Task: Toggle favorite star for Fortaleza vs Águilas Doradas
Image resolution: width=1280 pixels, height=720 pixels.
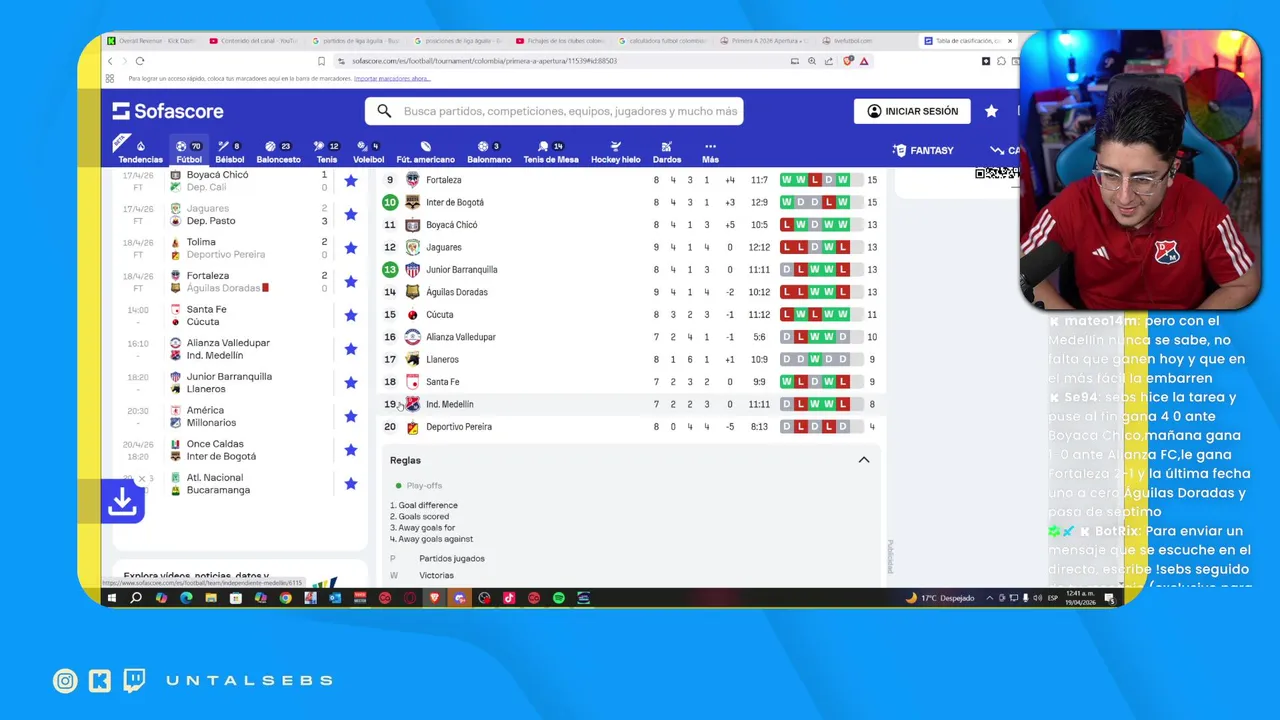Action: [350, 282]
